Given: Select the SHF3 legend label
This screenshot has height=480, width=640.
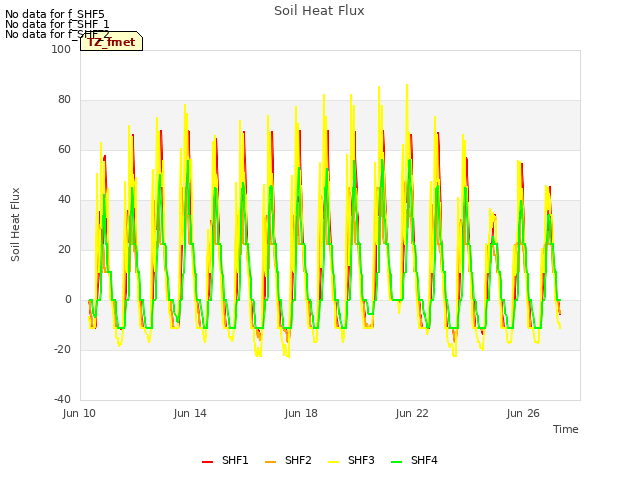Looking at the screenshot, I should [361, 460].
